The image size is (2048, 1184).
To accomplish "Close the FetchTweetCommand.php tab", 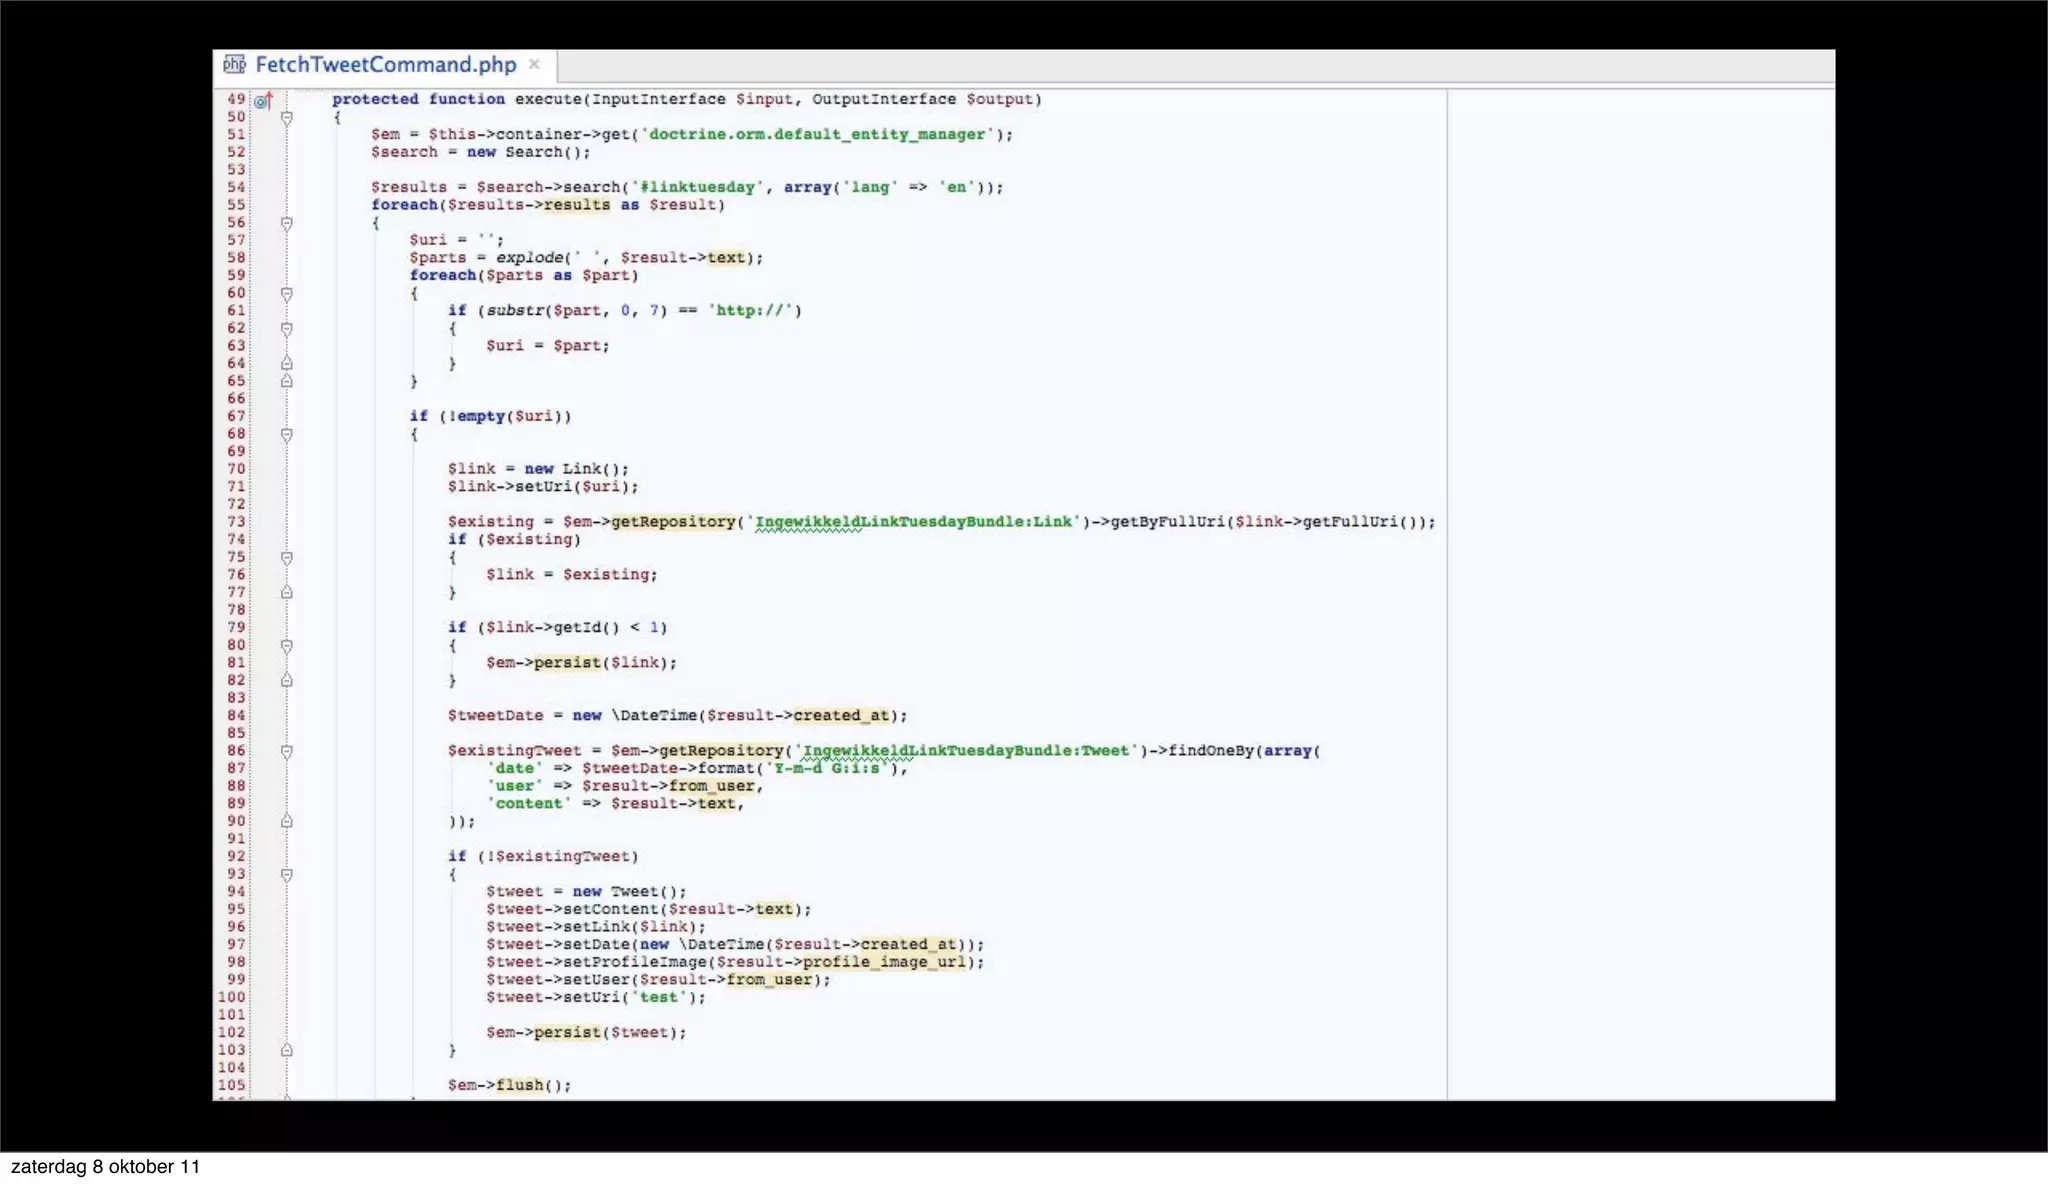I will [x=535, y=65].
